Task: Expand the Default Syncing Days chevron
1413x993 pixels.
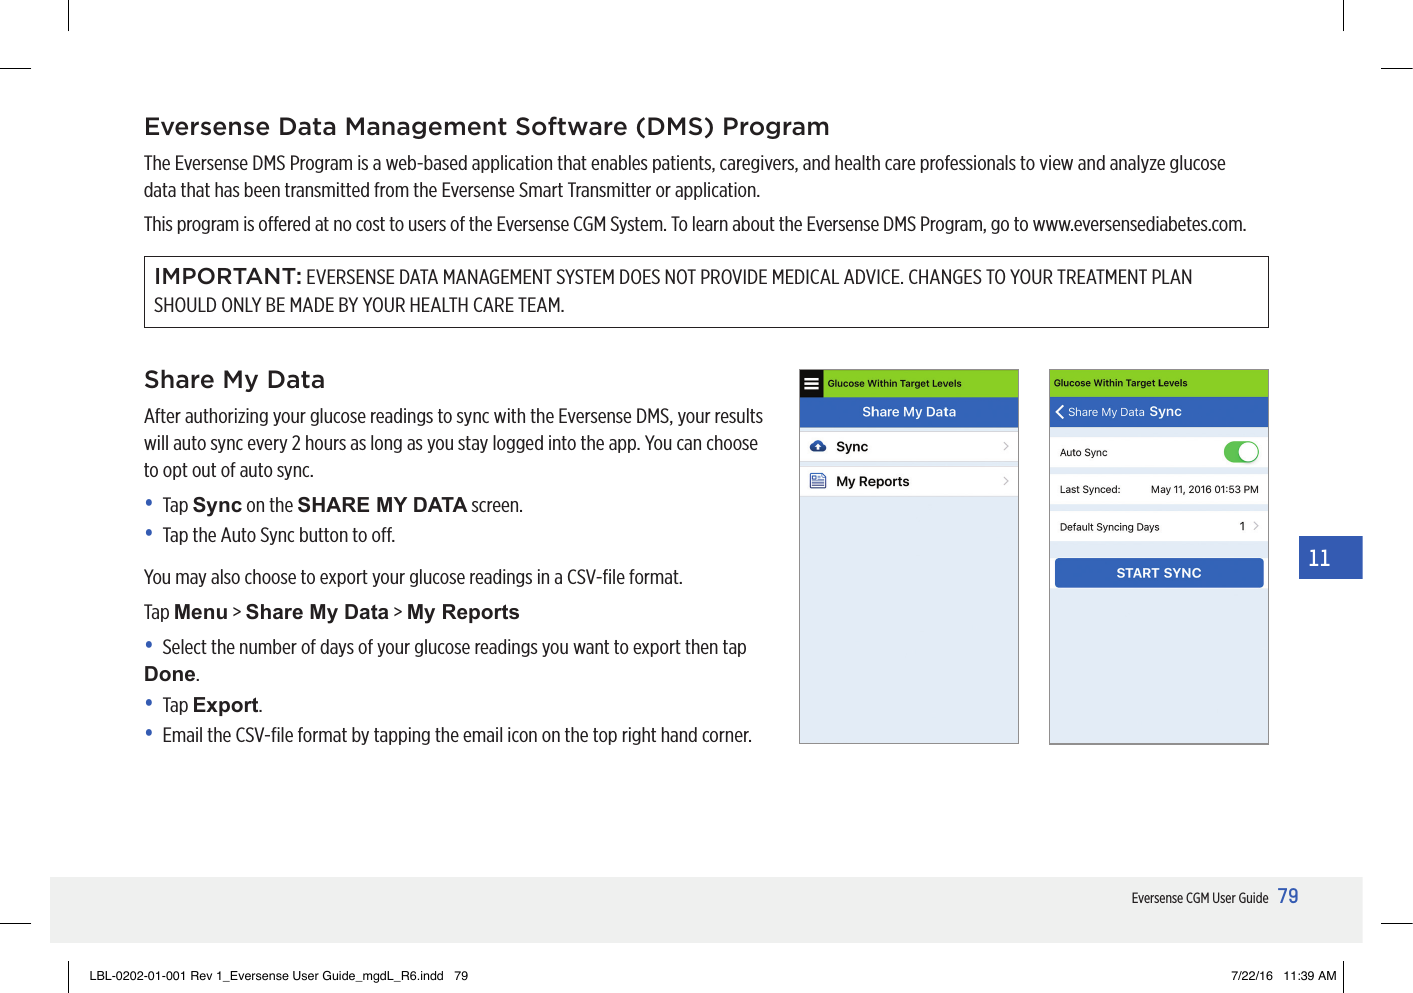Action: click(x=1256, y=526)
